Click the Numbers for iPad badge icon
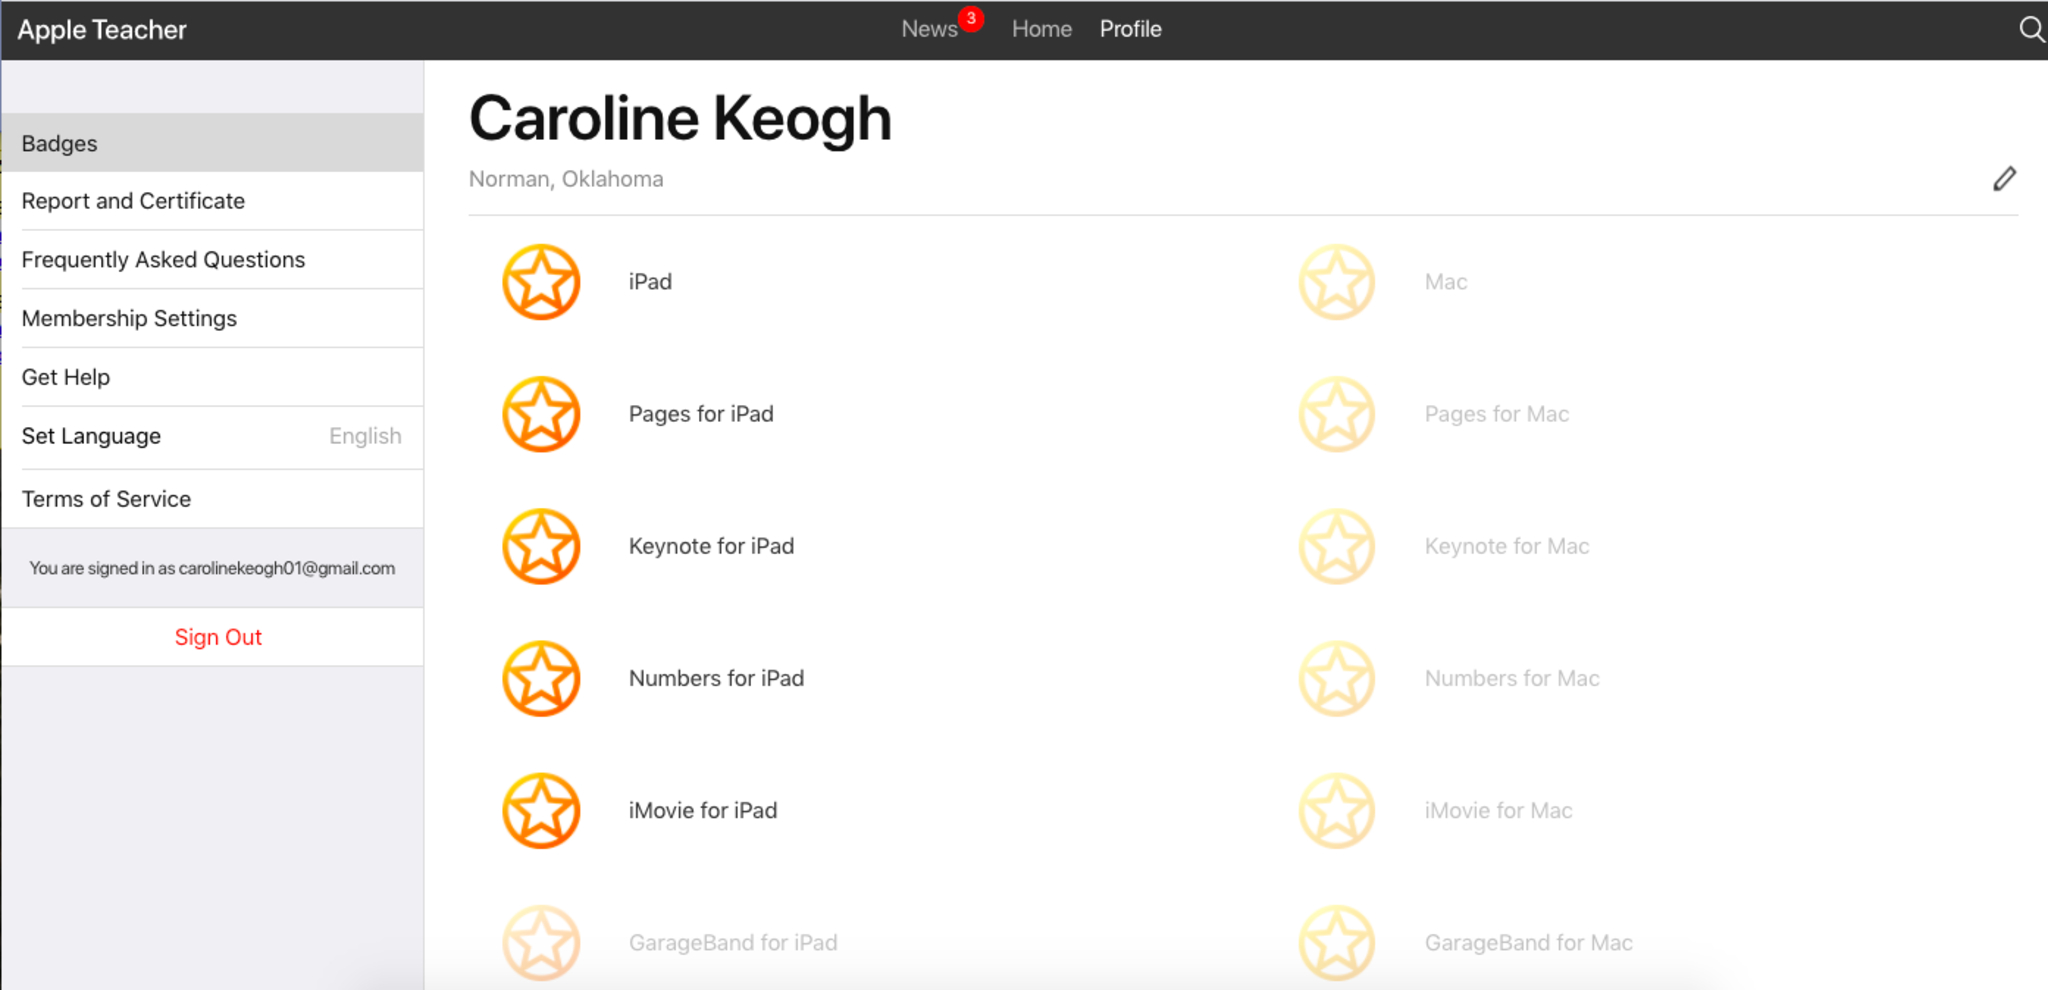The width and height of the screenshot is (2048, 990). click(541, 678)
